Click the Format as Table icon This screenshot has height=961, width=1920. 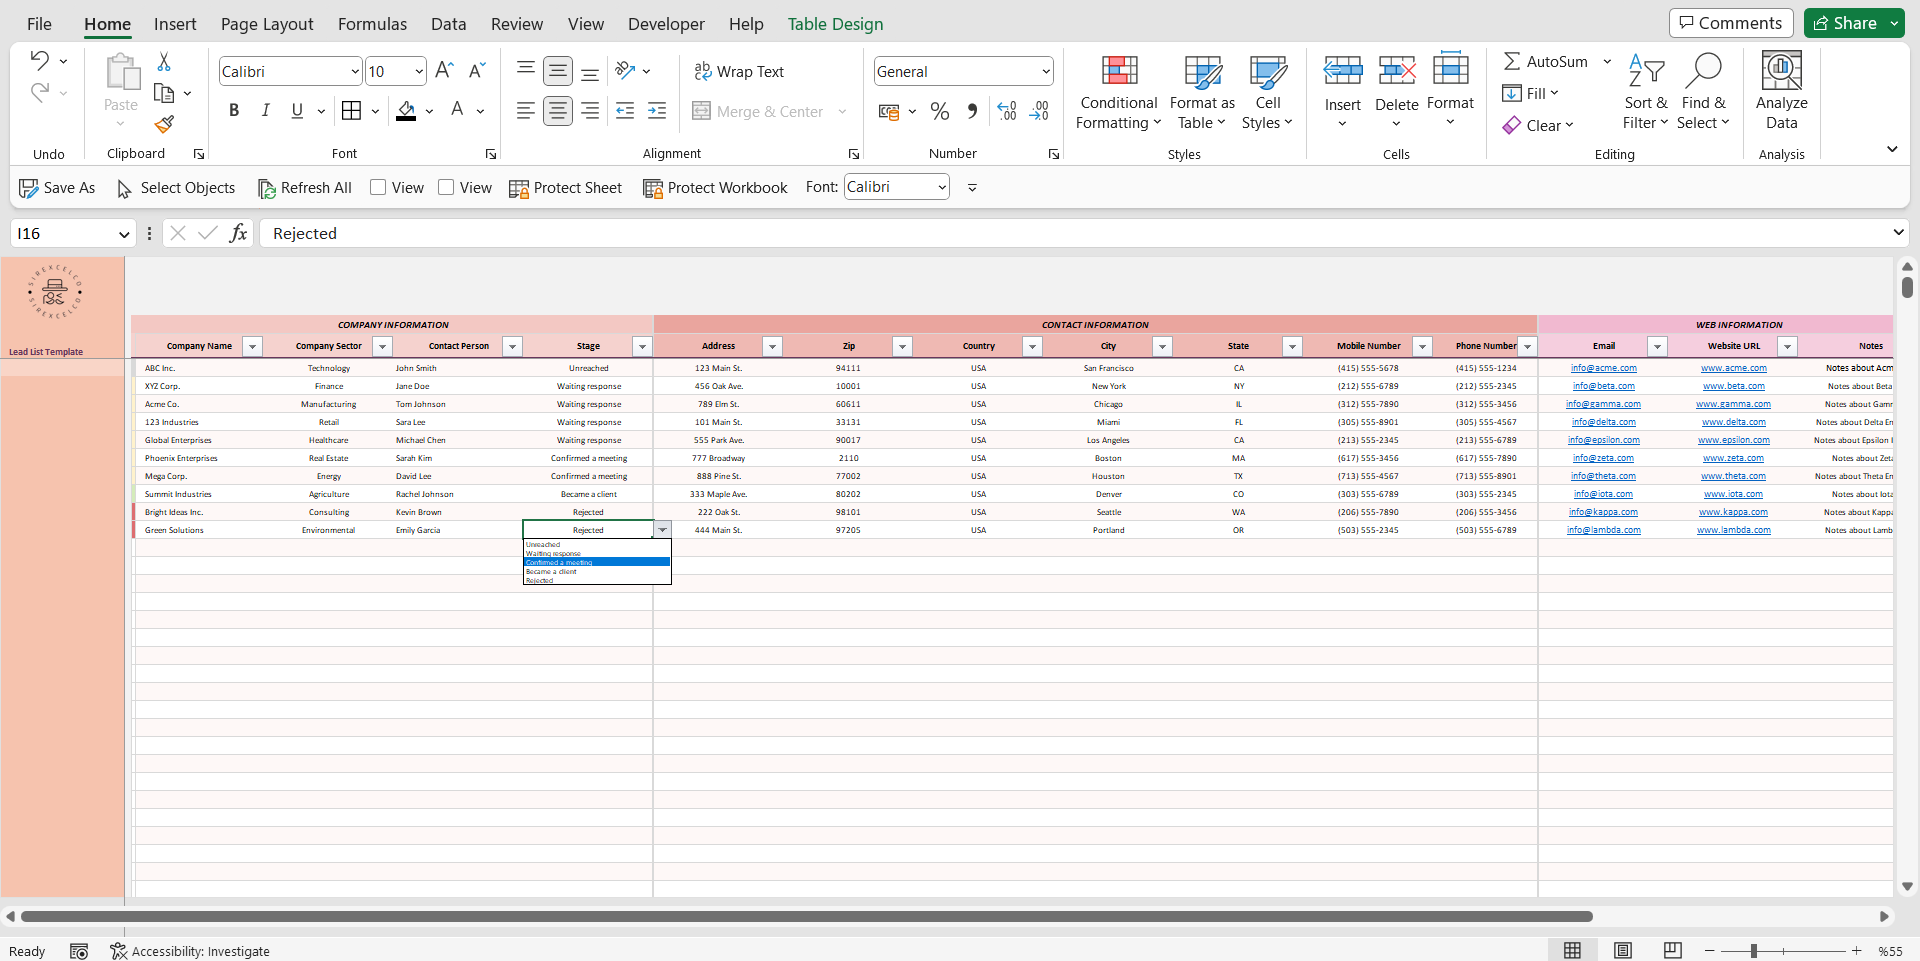[1201, 70]
